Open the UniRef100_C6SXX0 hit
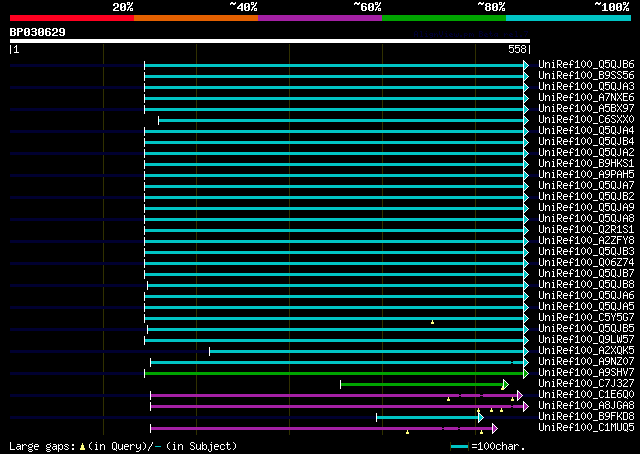Screen dimensions: 640x454 [586, 120]
